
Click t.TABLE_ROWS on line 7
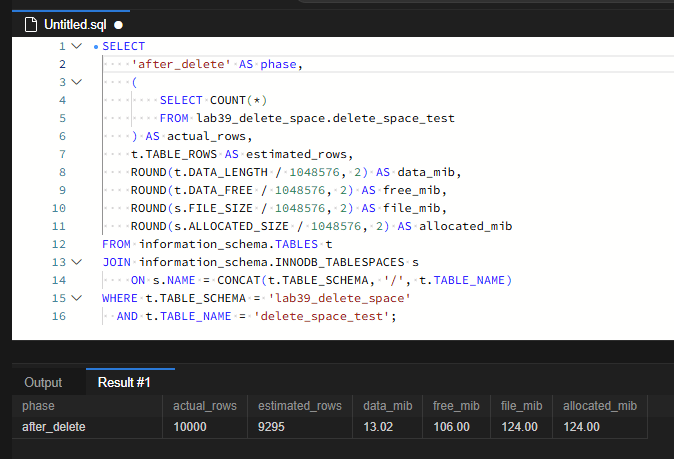click(174, 154)
